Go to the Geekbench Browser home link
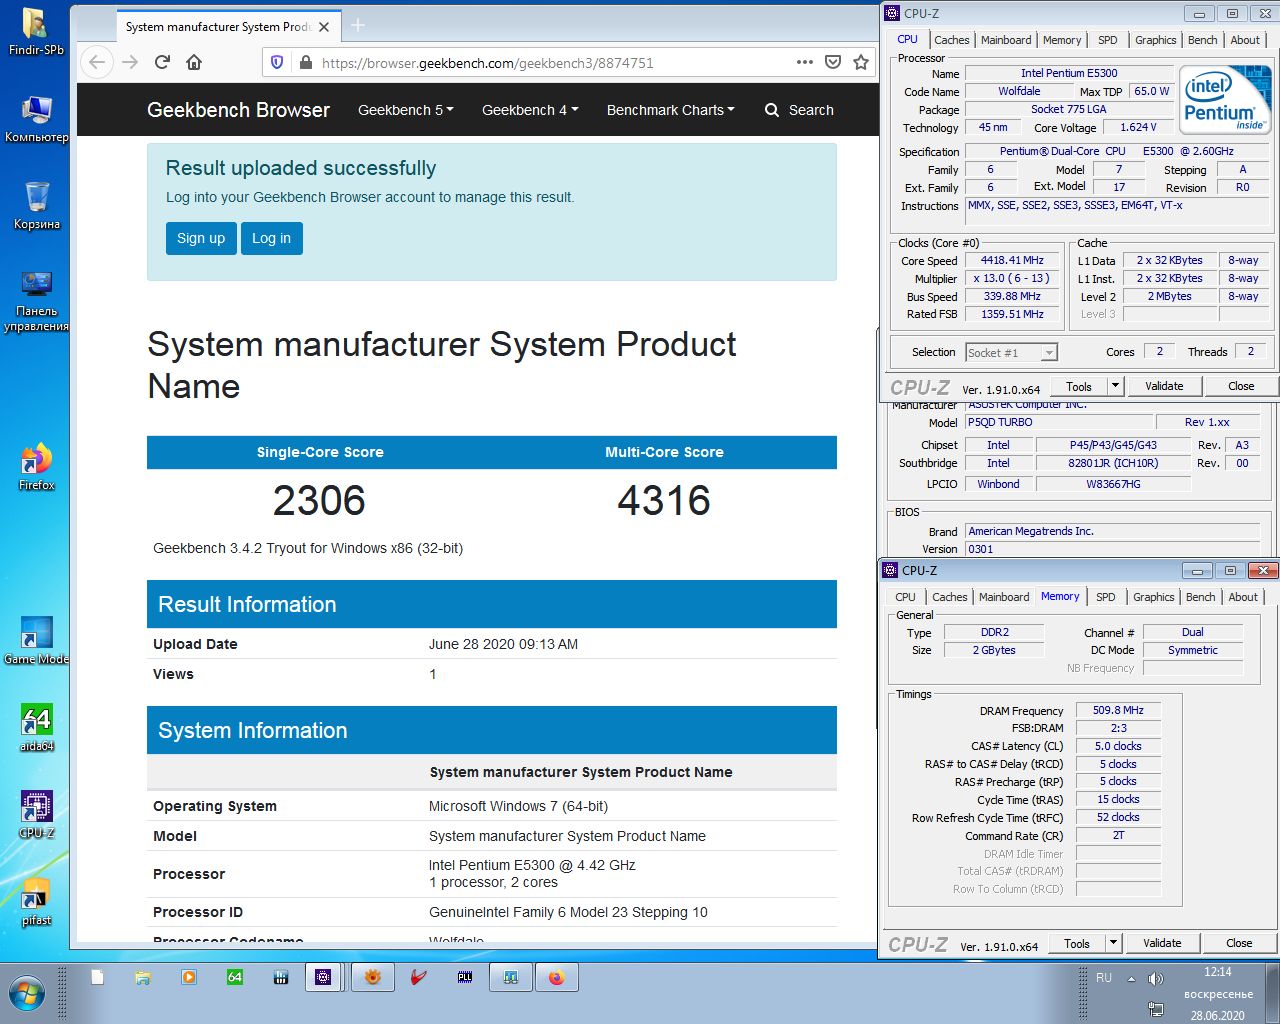Viewport: 1280px width, 1024px height. pos(238,110)
